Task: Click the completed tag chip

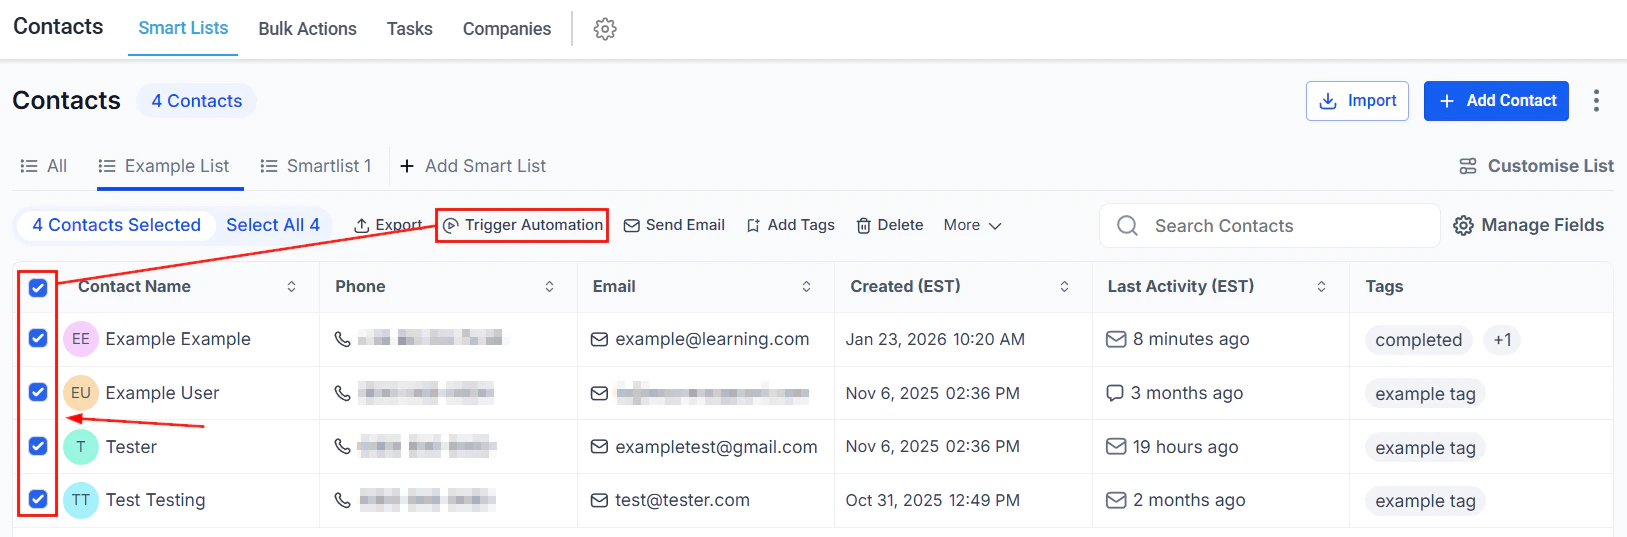Action: pos(1418,340)
